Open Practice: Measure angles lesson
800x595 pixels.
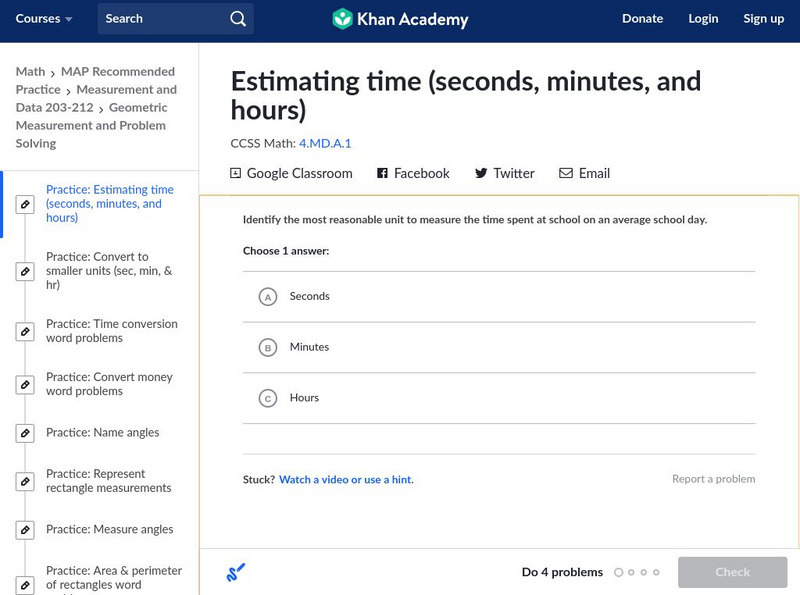pyautogui.click(x=109, y=529)
